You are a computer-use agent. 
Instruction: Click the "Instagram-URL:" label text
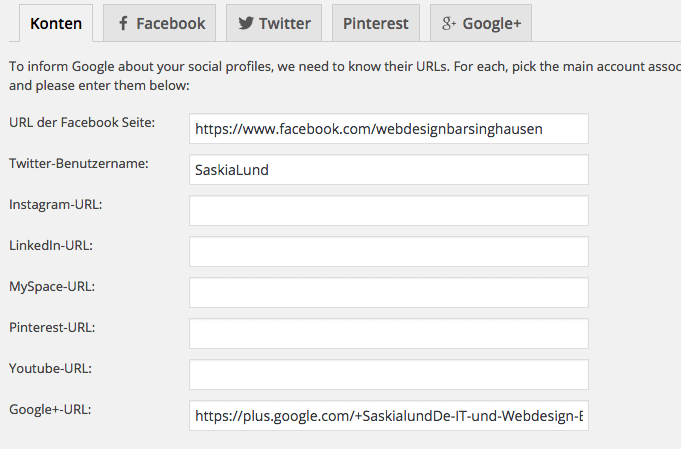[x=56, y=204]
